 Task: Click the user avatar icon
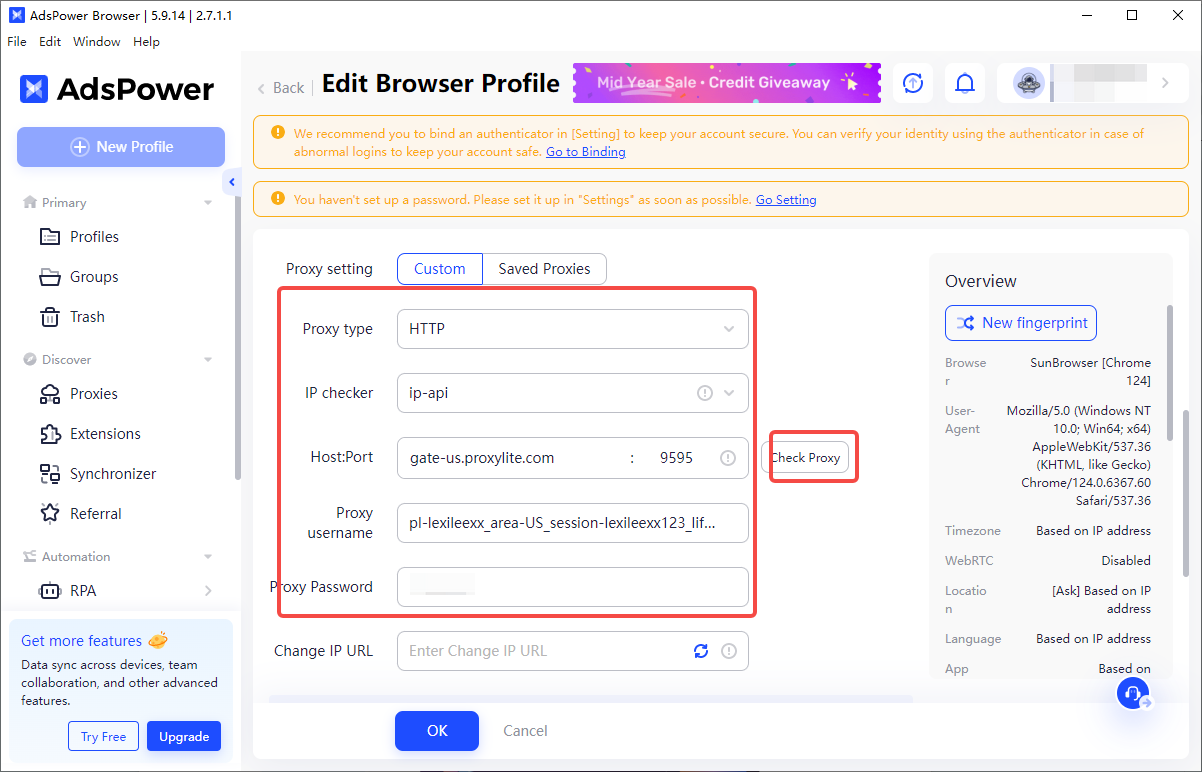[x=1029, y=83]
